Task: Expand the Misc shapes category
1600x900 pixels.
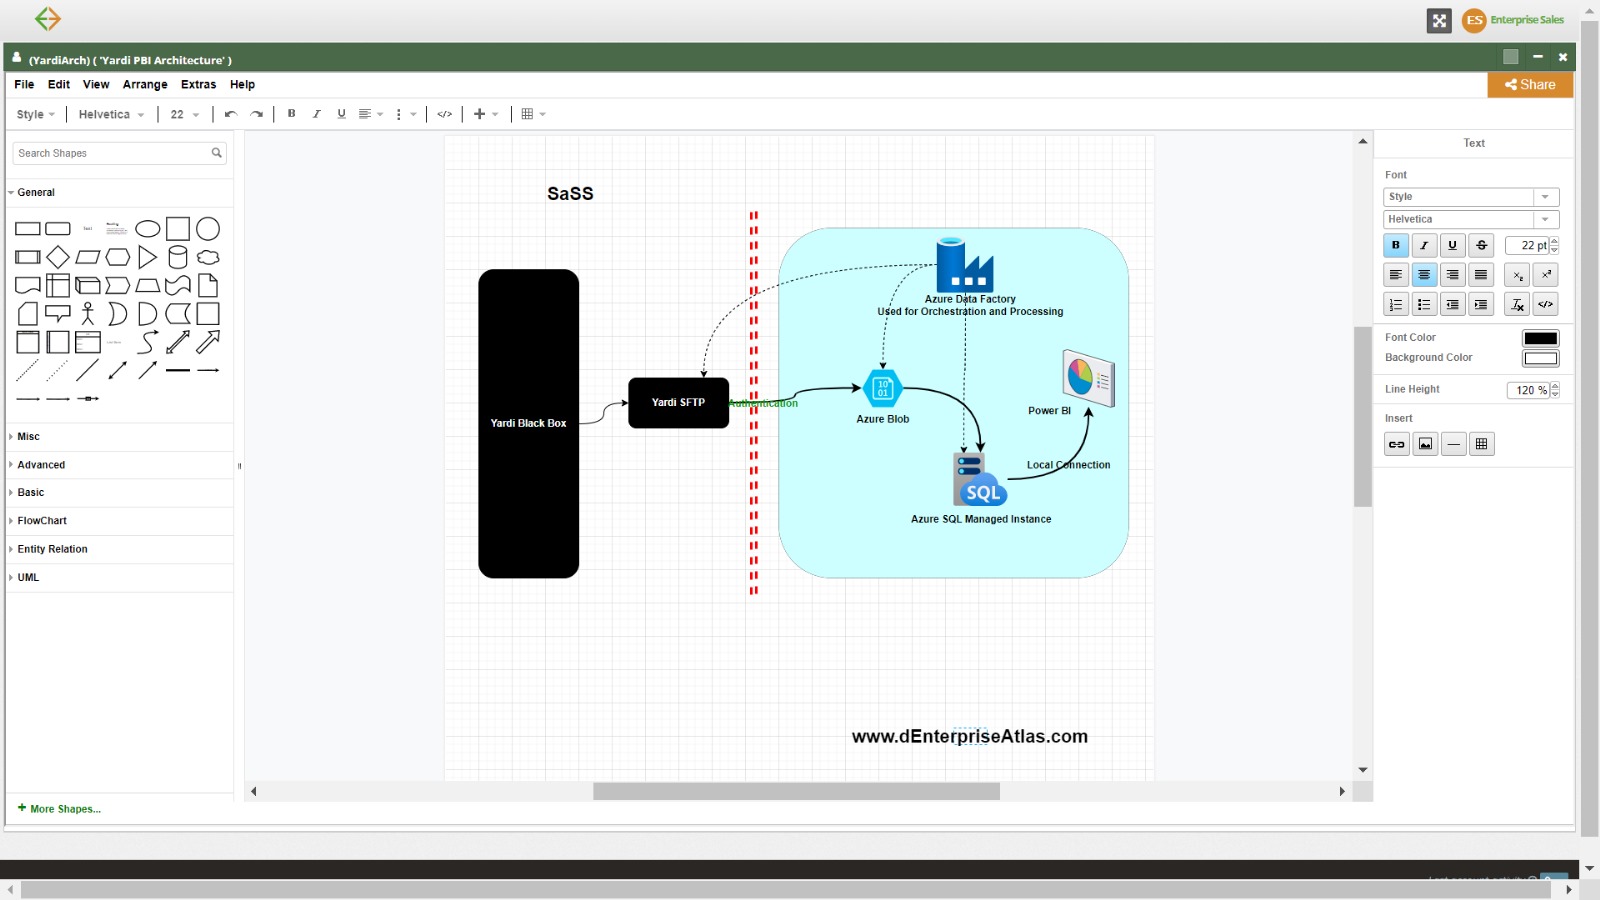Action: click(x=120, y=436)
